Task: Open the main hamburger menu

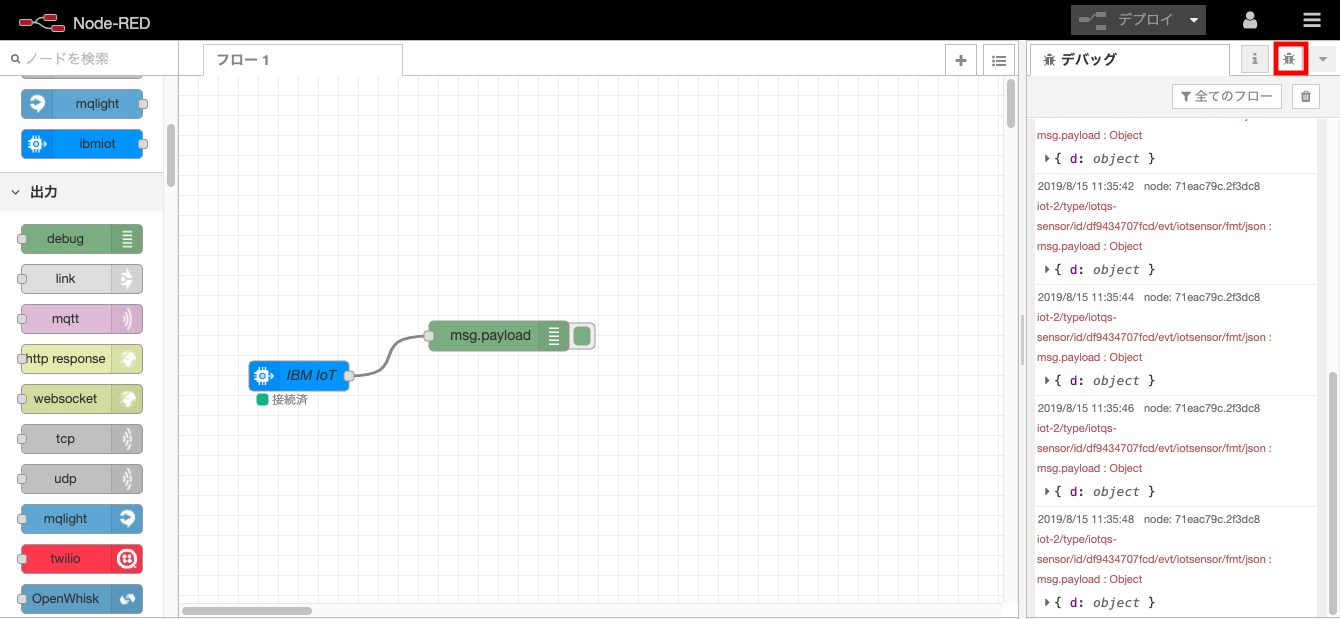Action: [x=1312, y=19]
